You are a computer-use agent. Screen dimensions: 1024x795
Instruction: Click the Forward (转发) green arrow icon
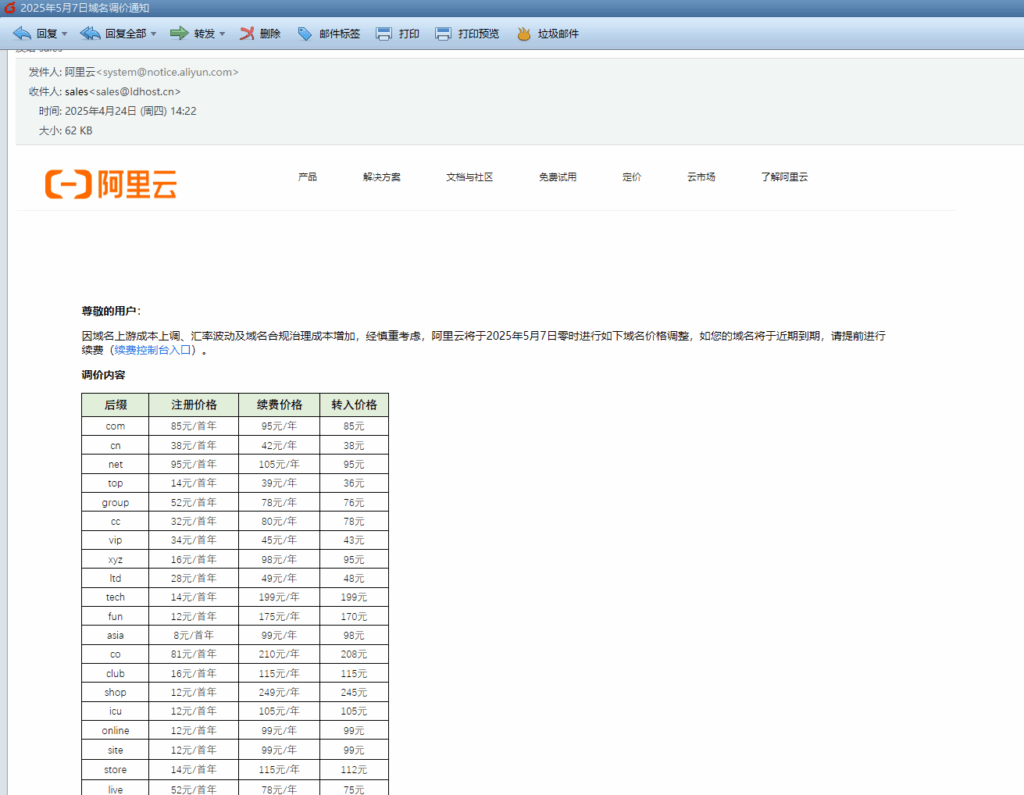(179, 33)
